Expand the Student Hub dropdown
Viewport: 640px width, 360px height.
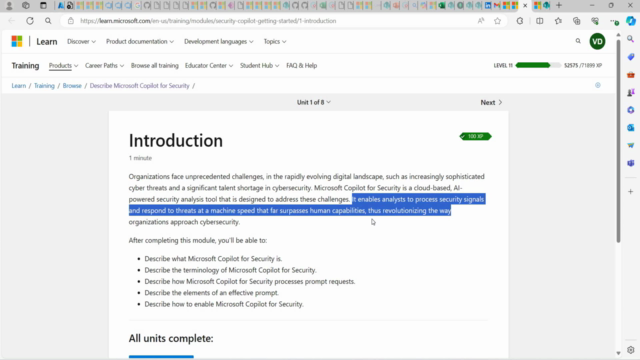click(259, 66)
